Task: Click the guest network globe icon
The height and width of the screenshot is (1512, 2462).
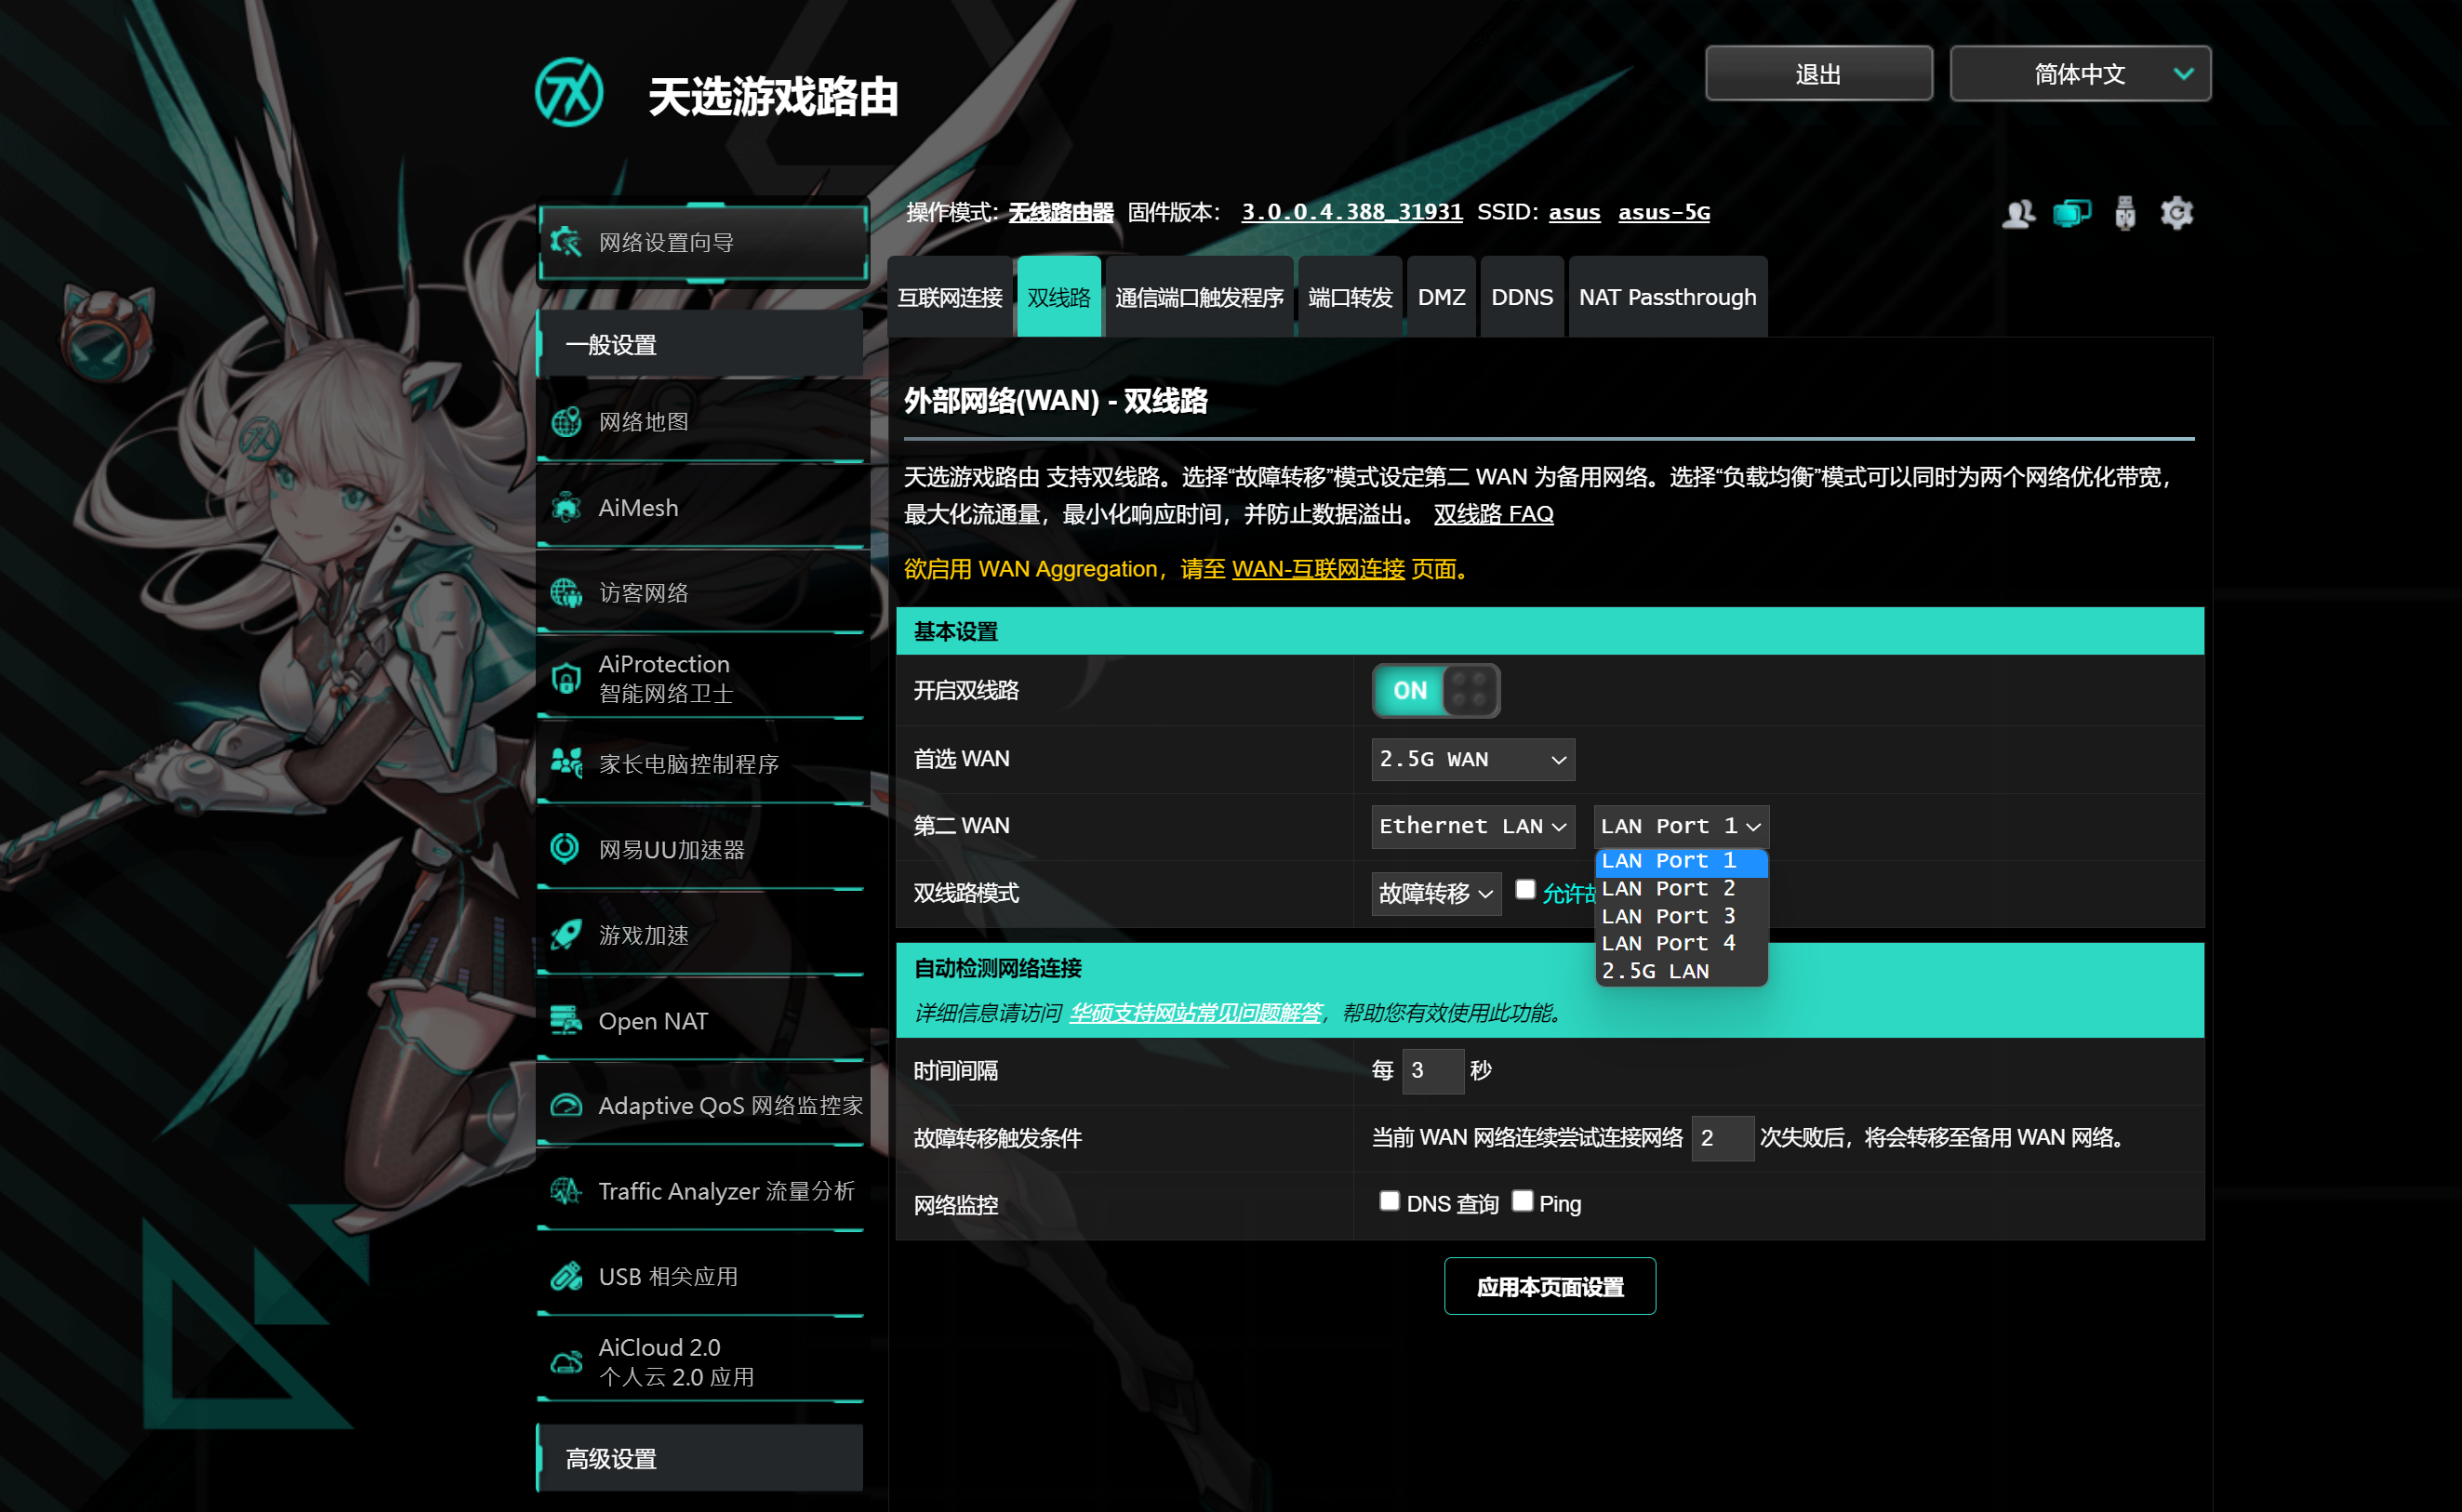Action: (566, 593)
